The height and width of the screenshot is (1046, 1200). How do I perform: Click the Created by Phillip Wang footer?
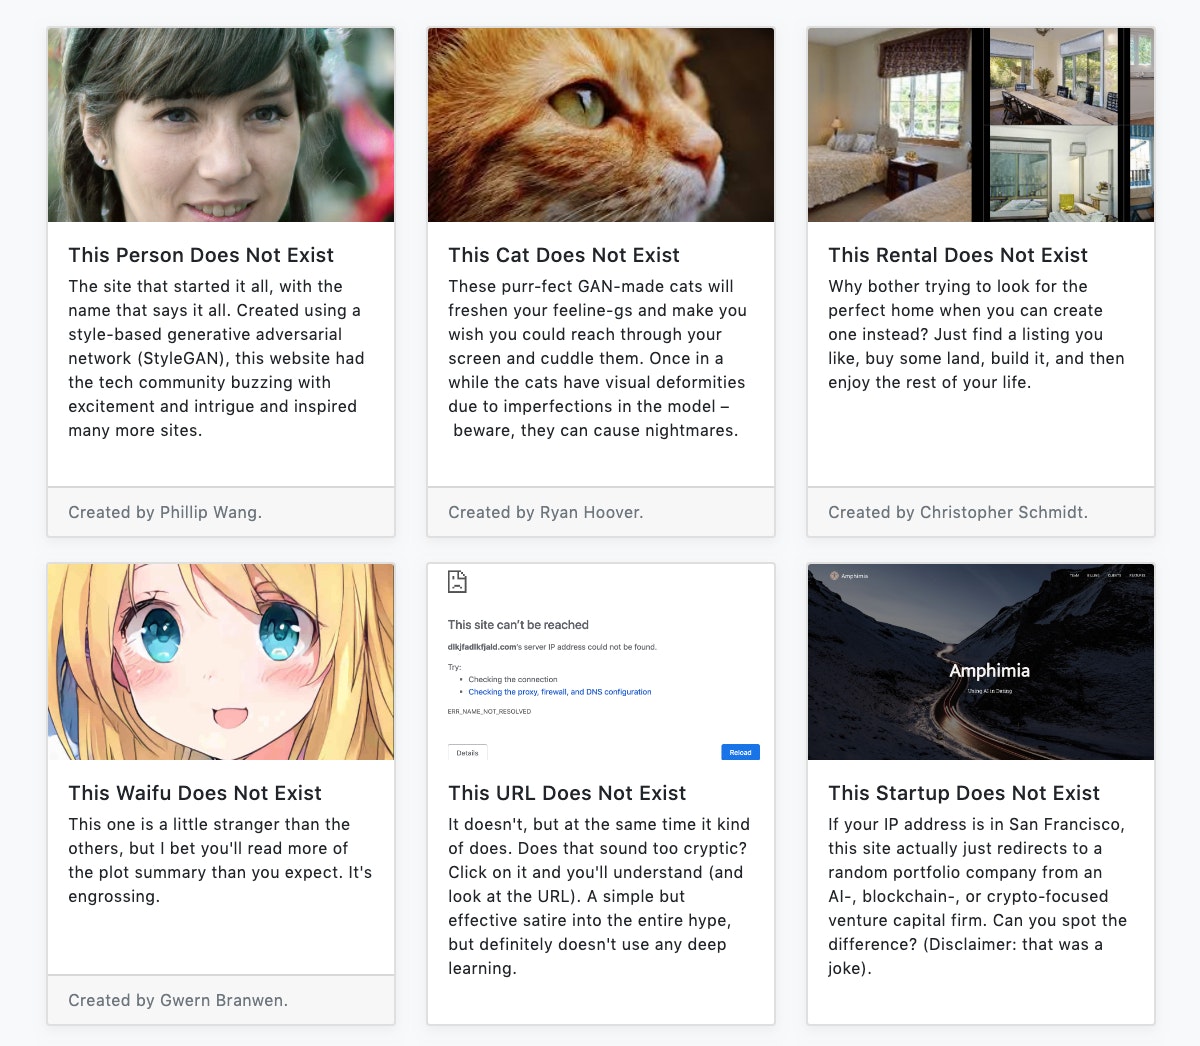tap(165, 512)
